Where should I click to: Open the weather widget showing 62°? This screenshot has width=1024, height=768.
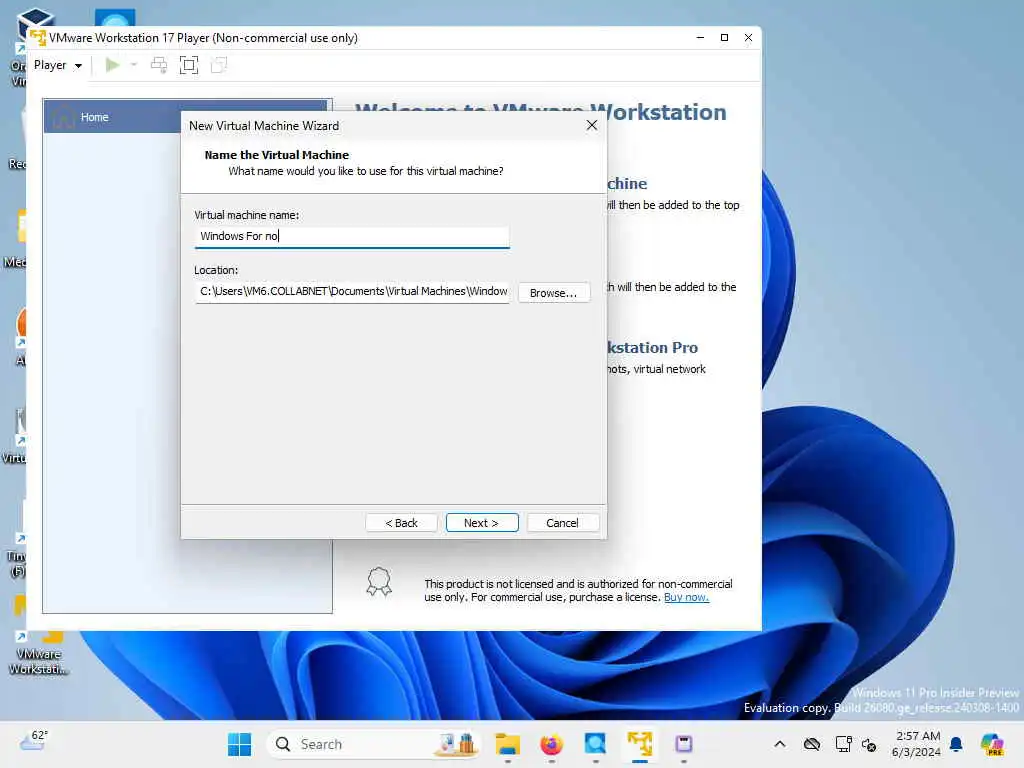click(x=33, y=741)
